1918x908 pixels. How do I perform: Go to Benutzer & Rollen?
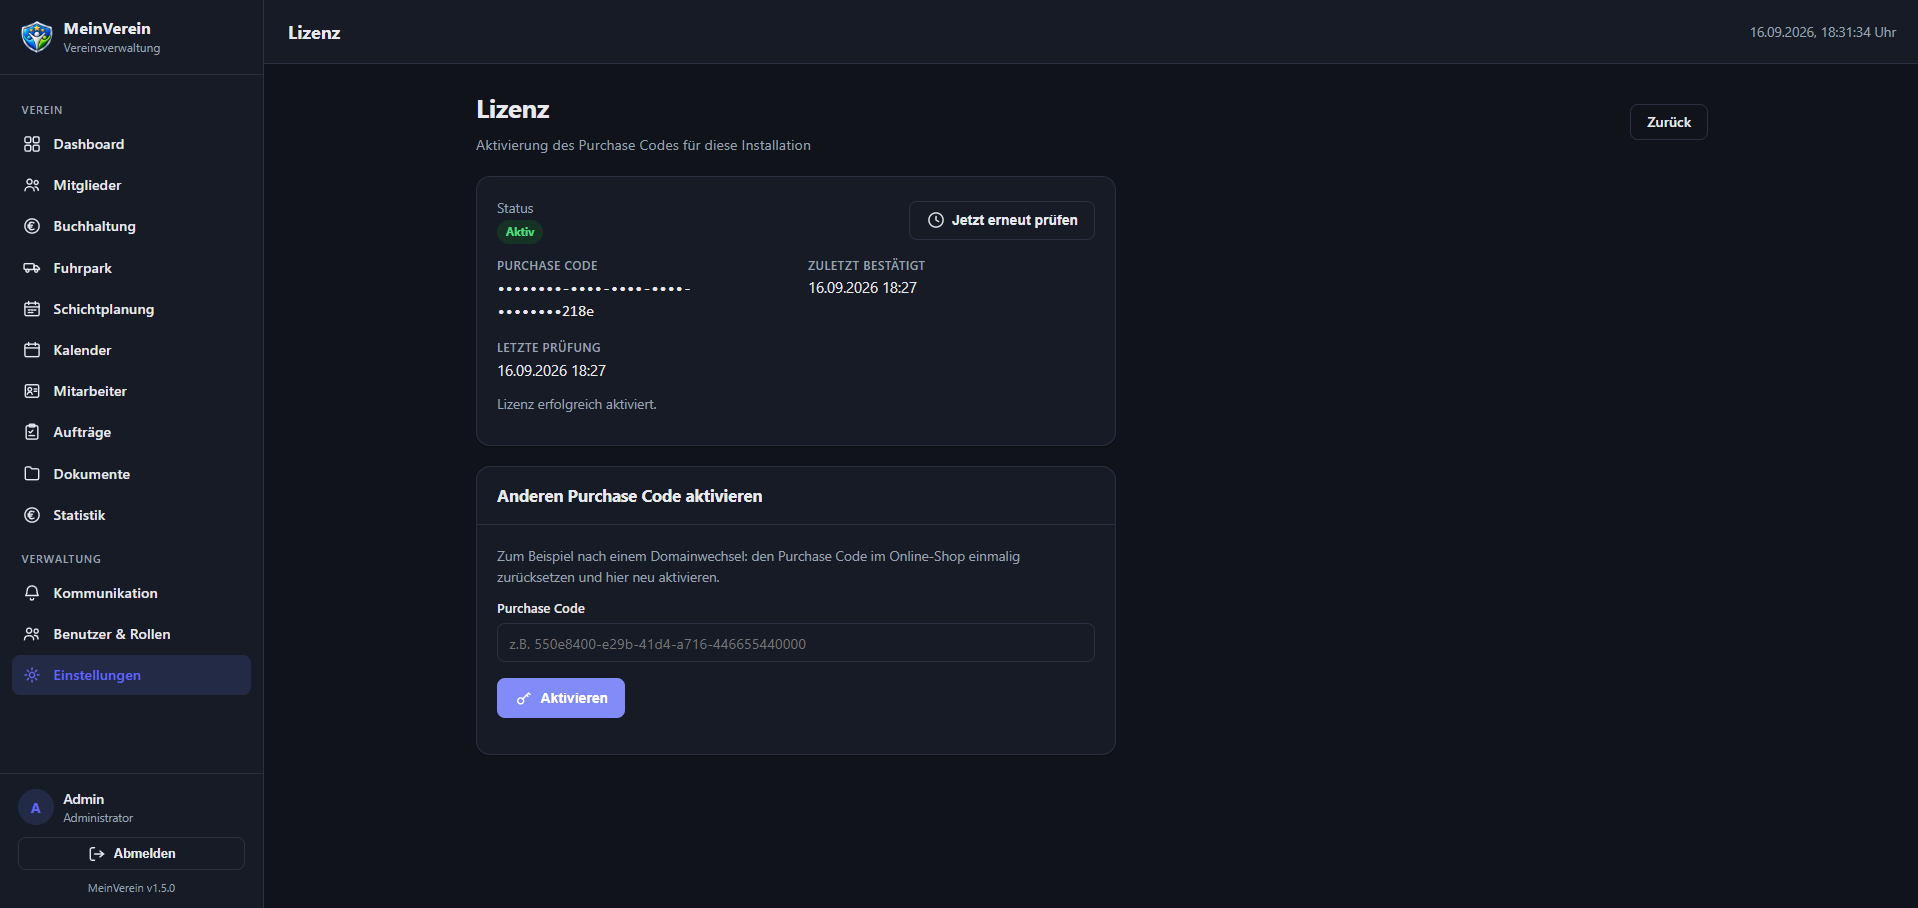(131, 634)
